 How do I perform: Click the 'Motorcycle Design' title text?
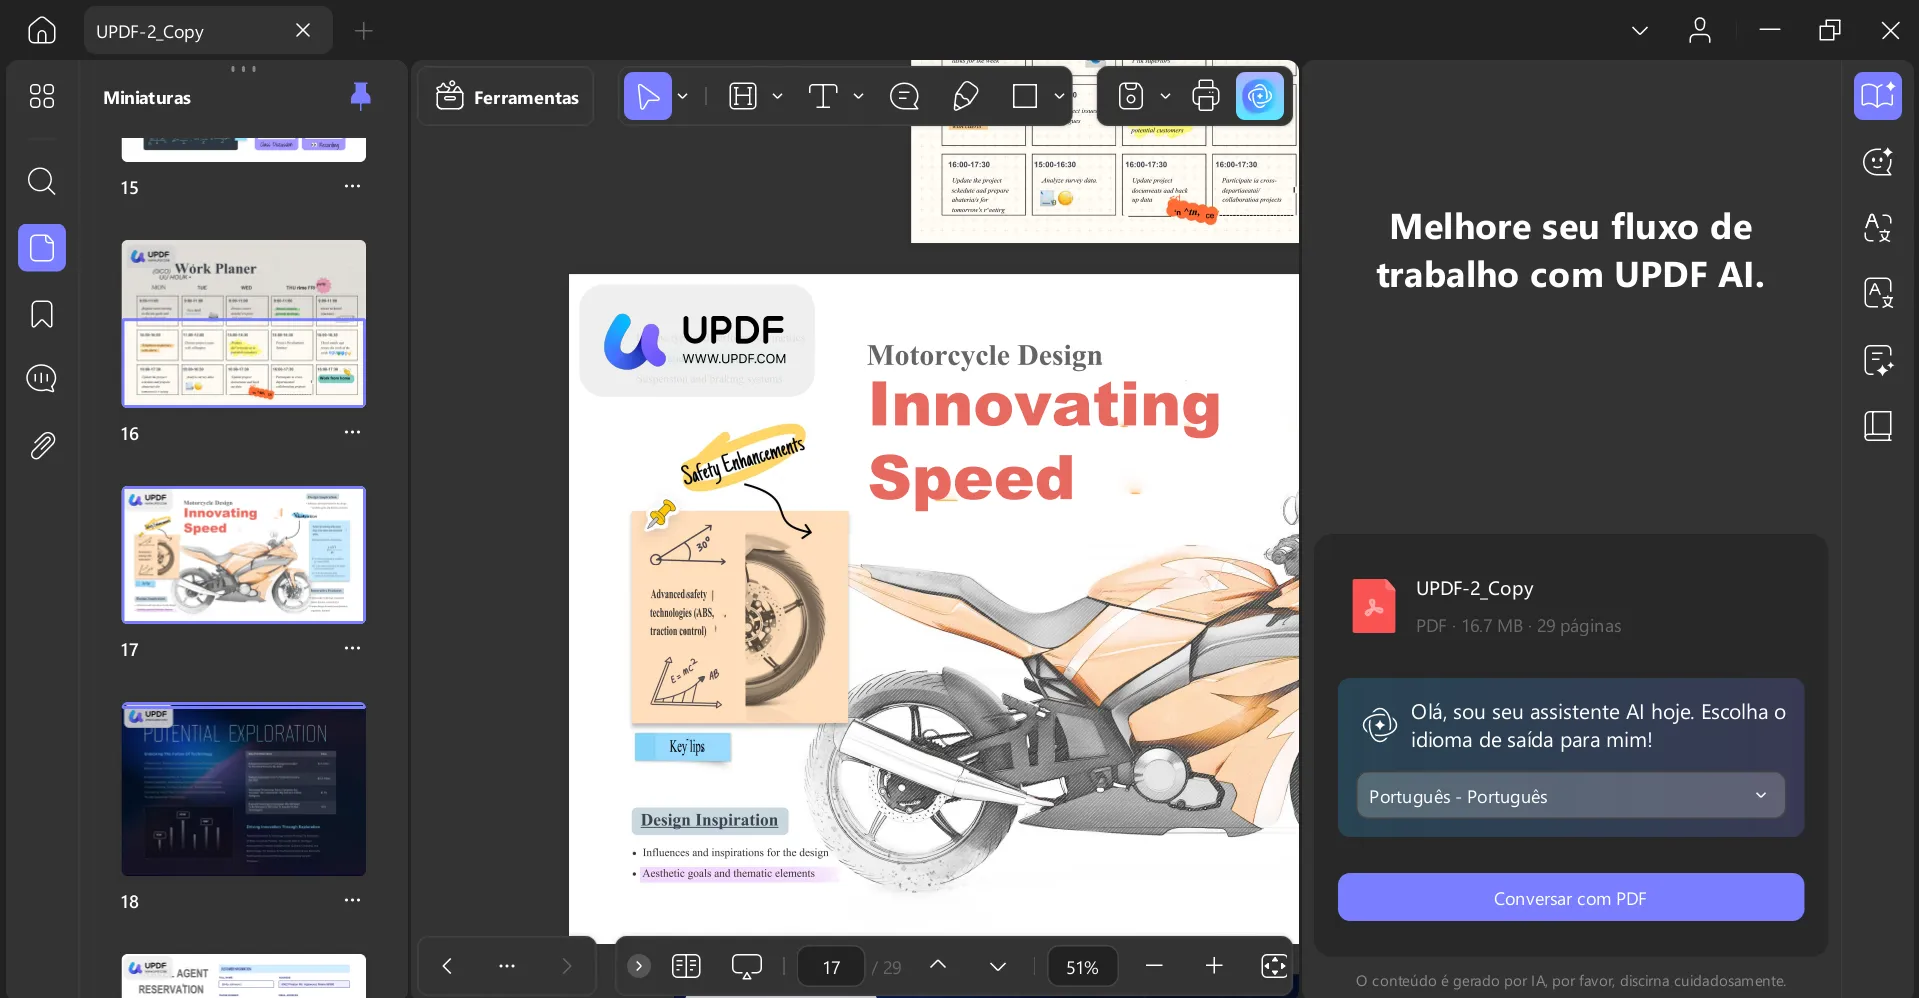985,356
